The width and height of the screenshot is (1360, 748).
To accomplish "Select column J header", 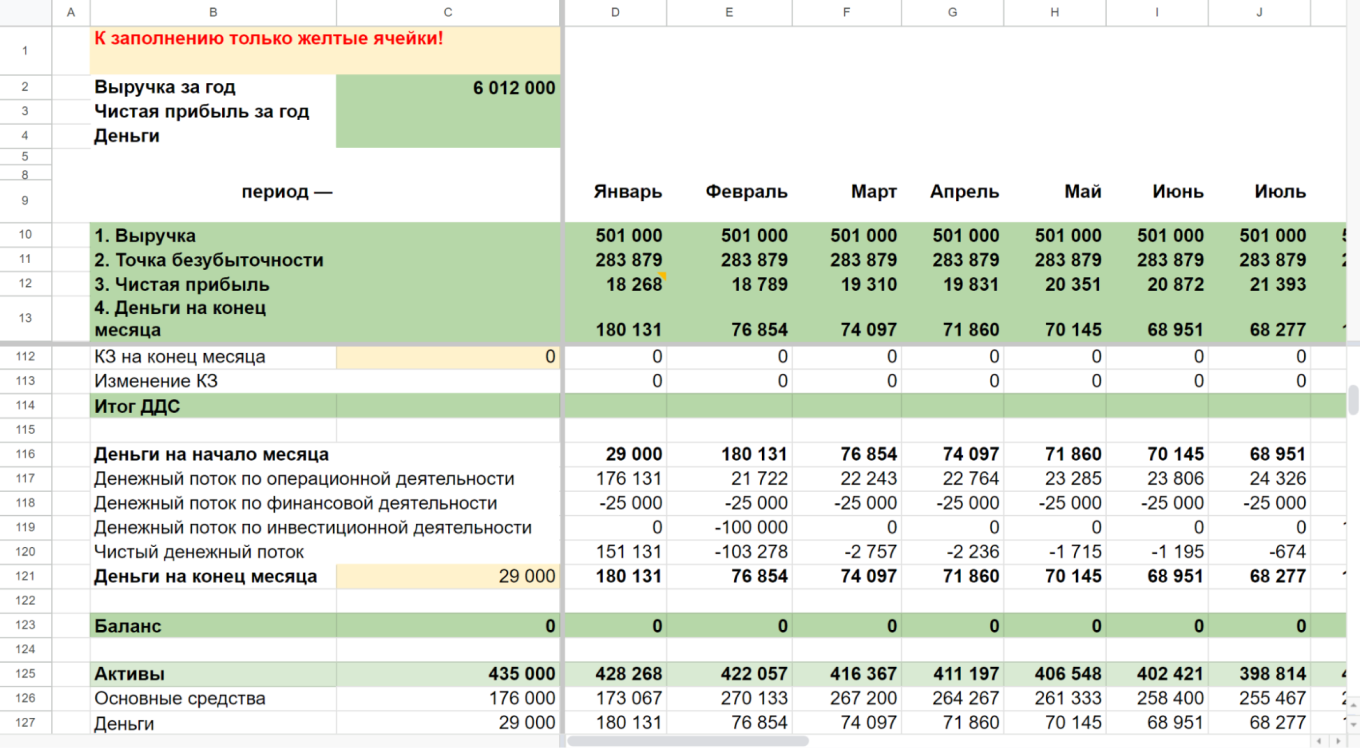I will point(1259,12).
